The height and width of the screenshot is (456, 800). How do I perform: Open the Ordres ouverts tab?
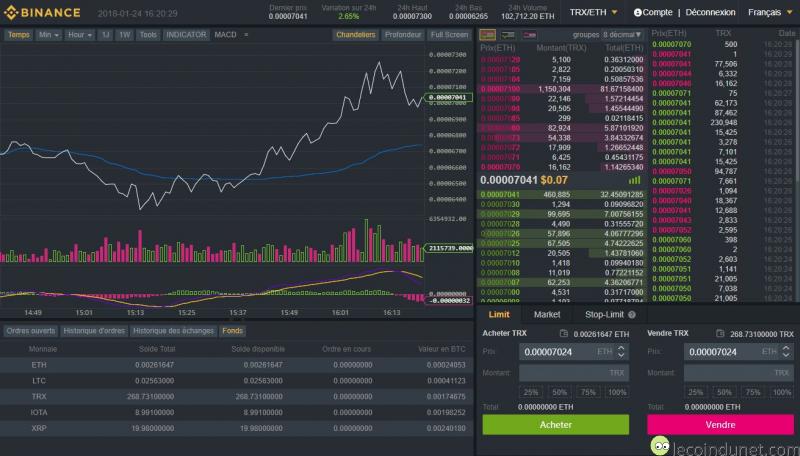click(31, 331)
